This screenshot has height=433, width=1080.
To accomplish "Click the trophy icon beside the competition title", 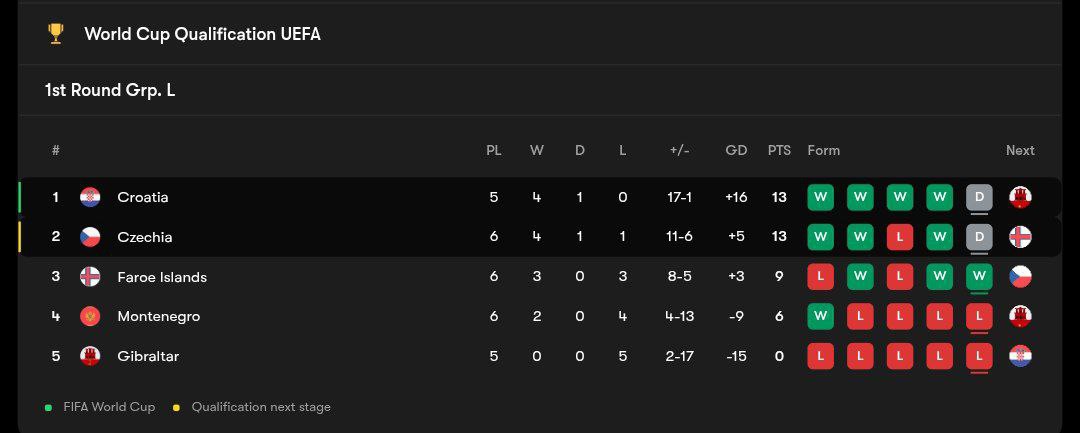I will click(x=56, y=34).
